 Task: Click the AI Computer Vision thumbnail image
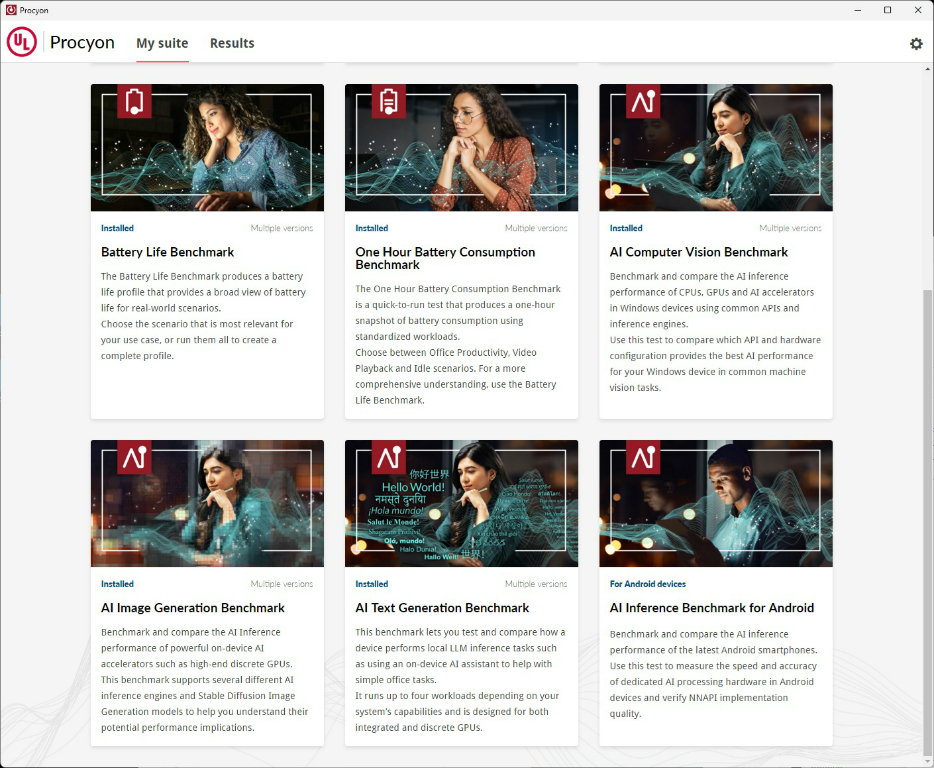point(716,148)
